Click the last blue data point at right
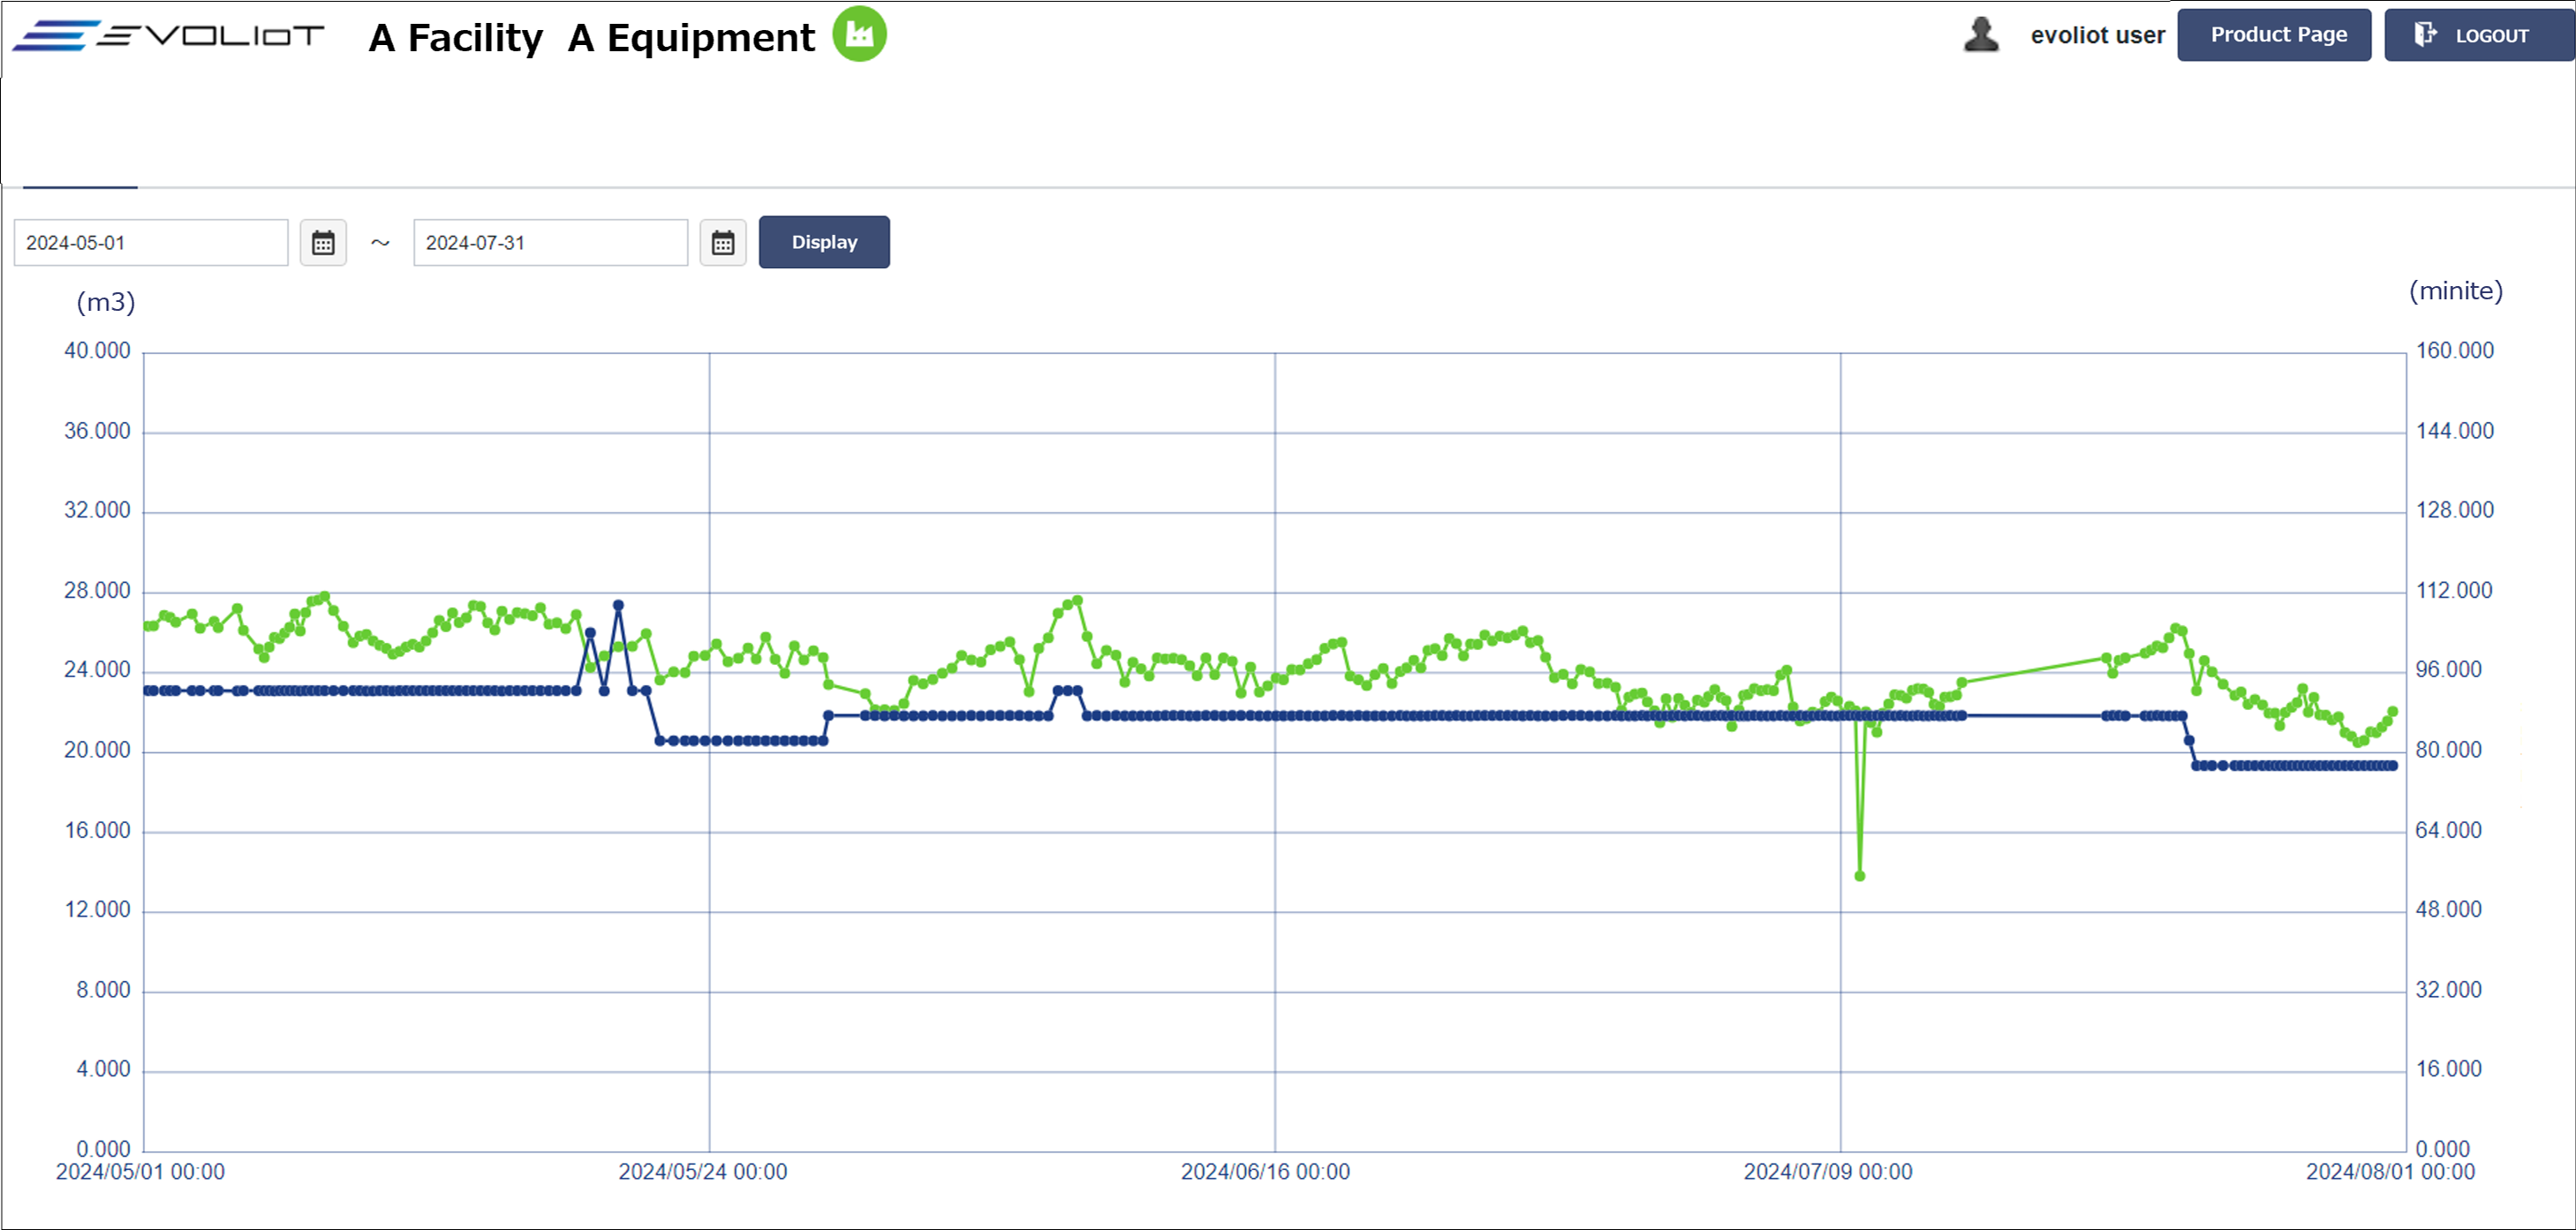2576x1230 pixels. [x=2393, y=766]
